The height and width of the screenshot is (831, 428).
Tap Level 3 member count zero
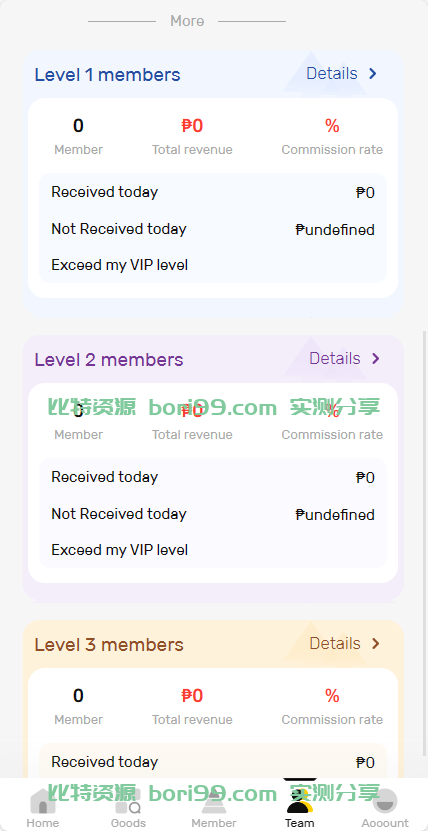coord(78,695)
